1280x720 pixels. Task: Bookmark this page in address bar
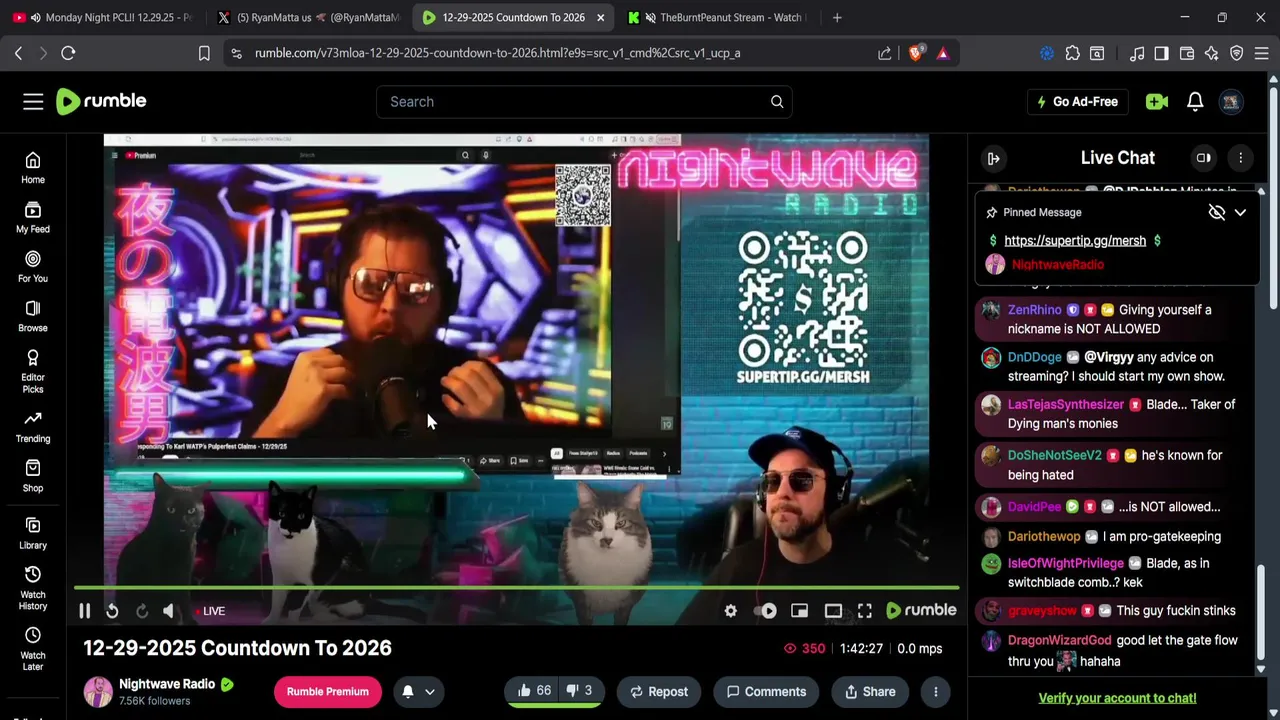coord(204,53)
